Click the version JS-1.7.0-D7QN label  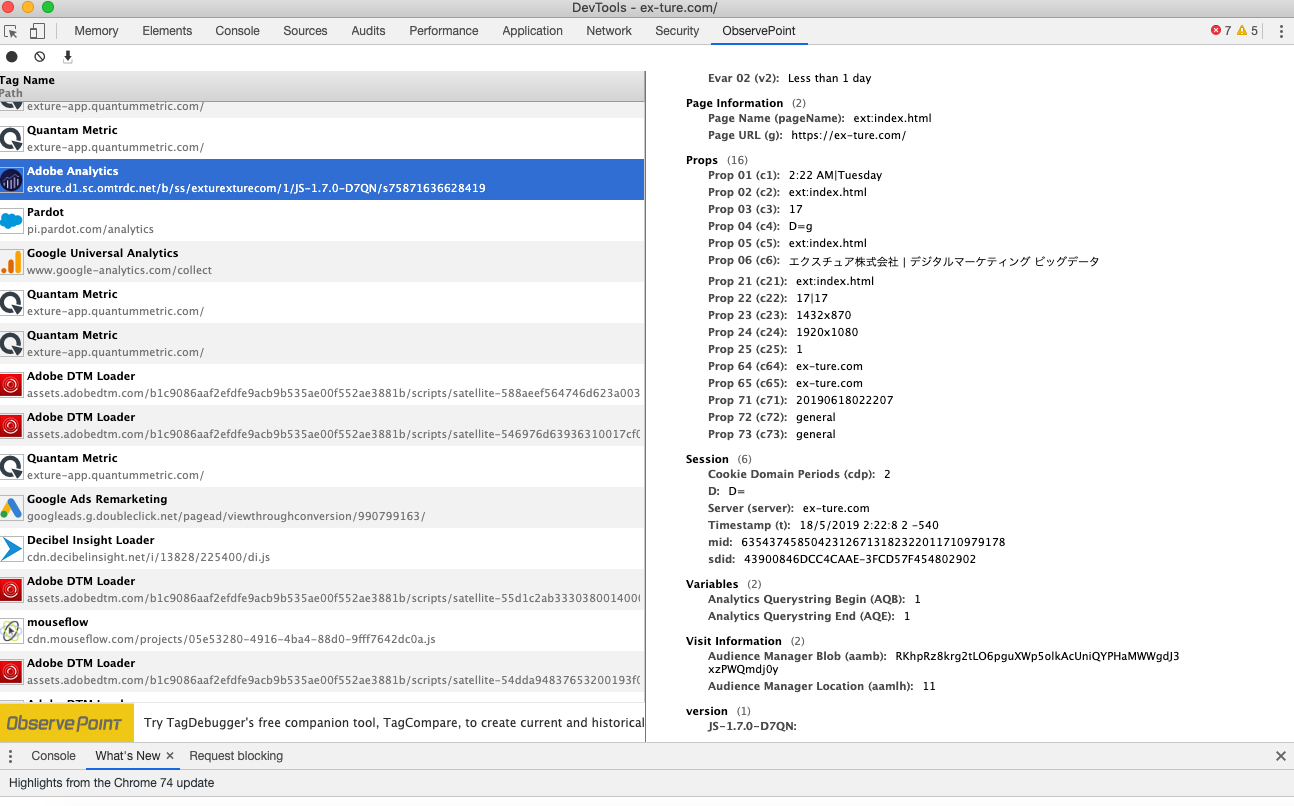752,726
